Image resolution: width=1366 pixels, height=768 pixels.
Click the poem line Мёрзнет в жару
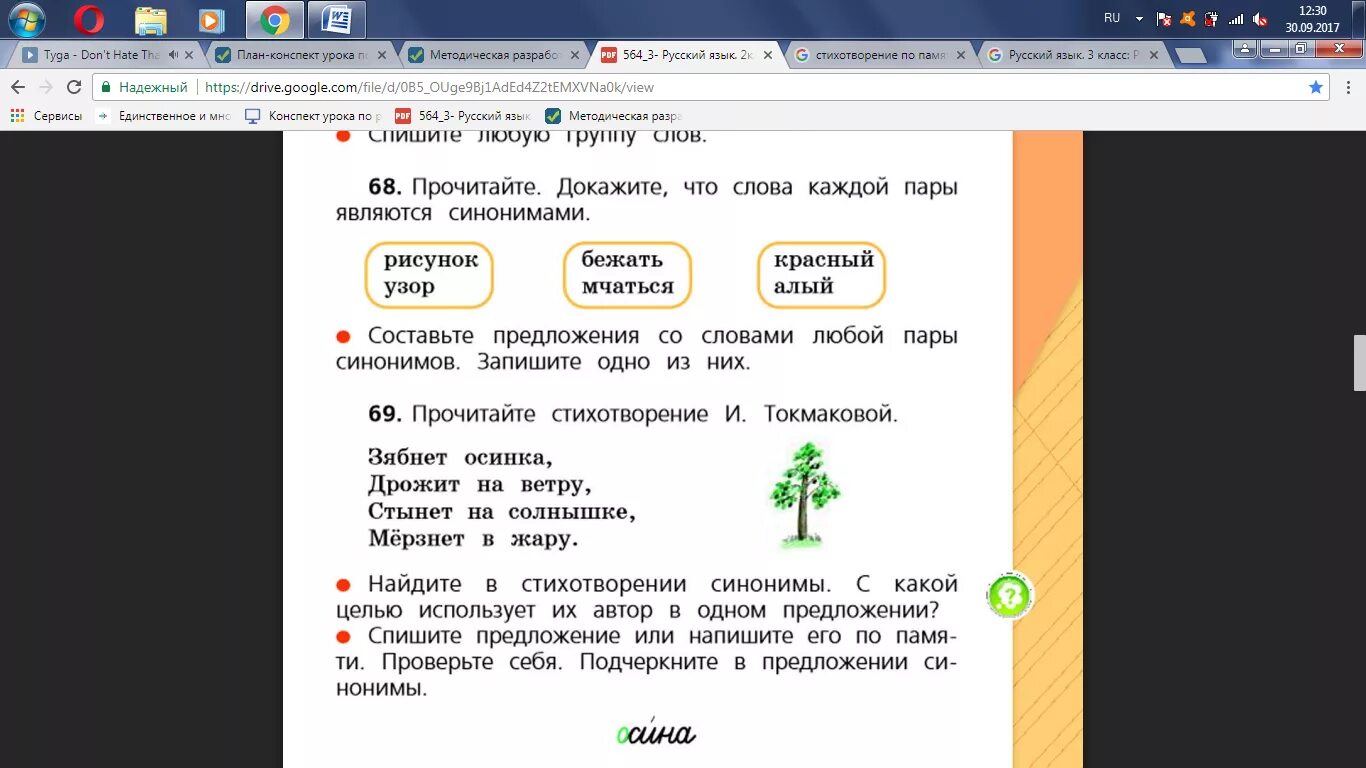473,540
